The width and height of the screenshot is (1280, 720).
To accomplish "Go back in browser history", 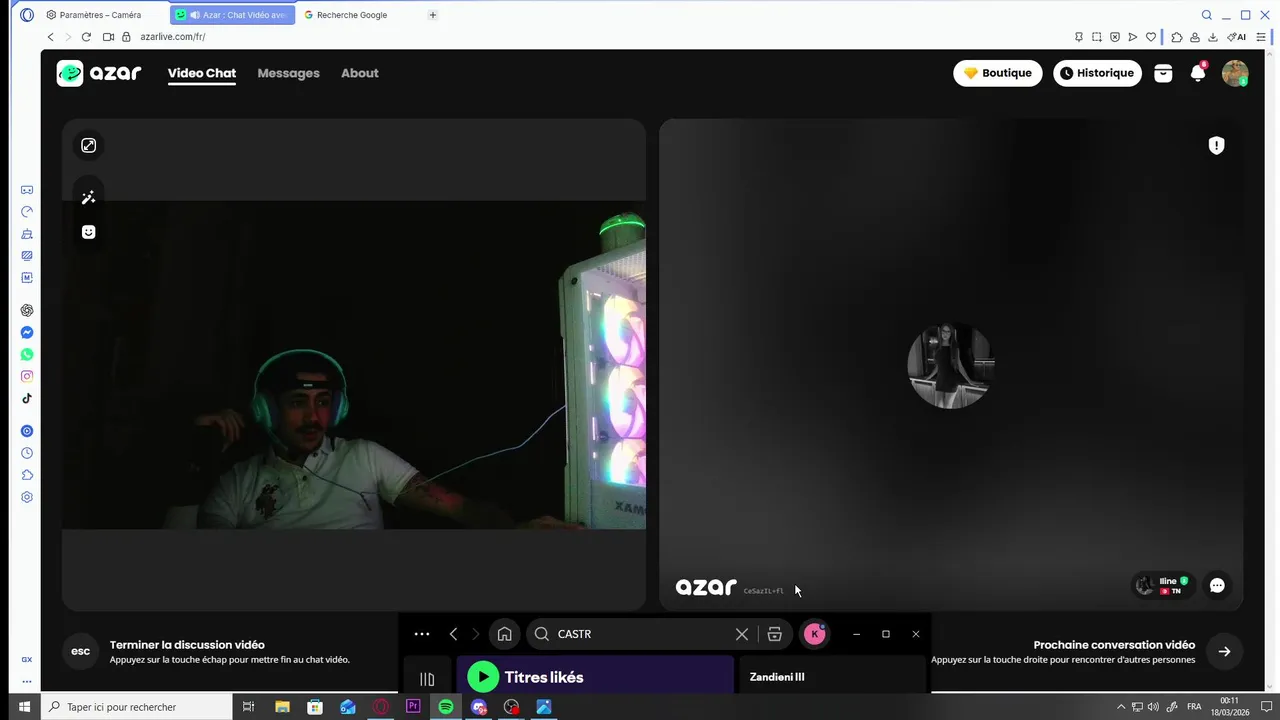I will pyautogui.click(x=50, y=37).
